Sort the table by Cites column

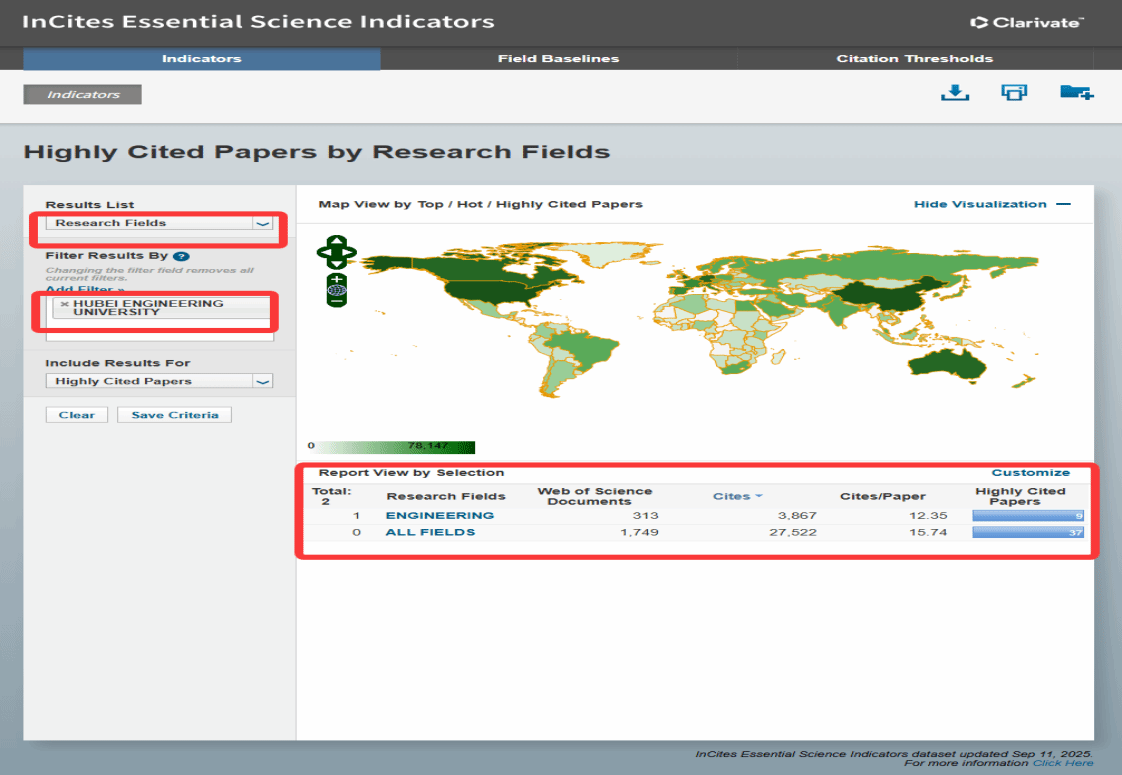[x=736, y=496]
